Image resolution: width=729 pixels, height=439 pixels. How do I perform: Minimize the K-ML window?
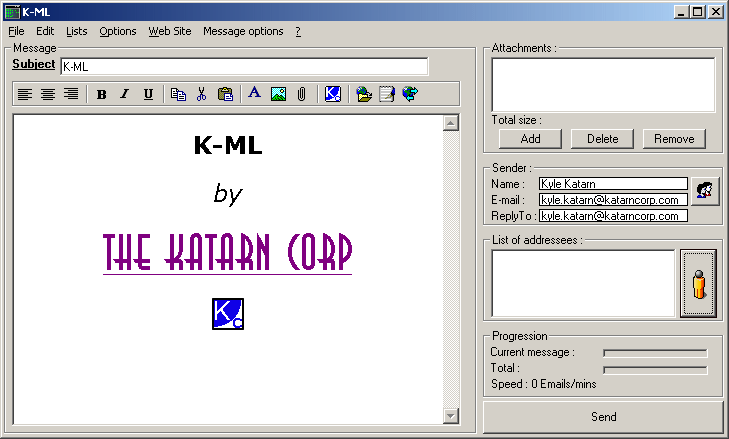pos(681,12)
